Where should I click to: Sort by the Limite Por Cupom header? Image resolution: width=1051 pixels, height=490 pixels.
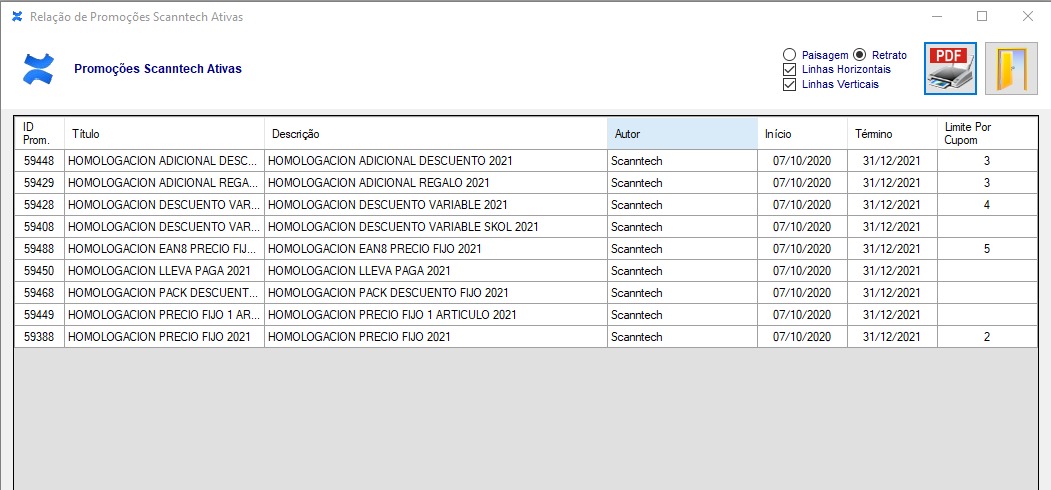(x=987, y=133)
